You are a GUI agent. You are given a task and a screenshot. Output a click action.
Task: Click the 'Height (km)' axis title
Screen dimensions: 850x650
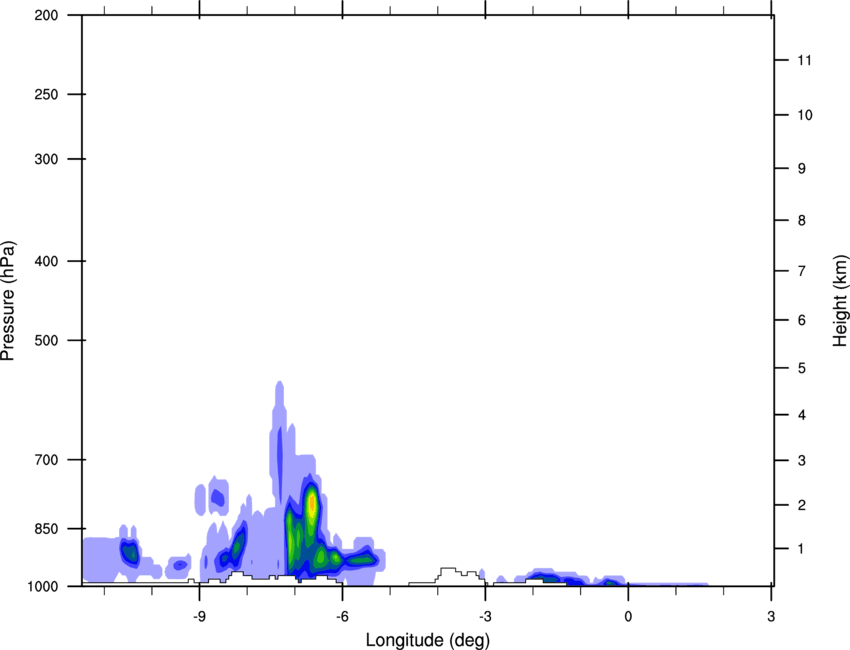[x=840, y=301]
